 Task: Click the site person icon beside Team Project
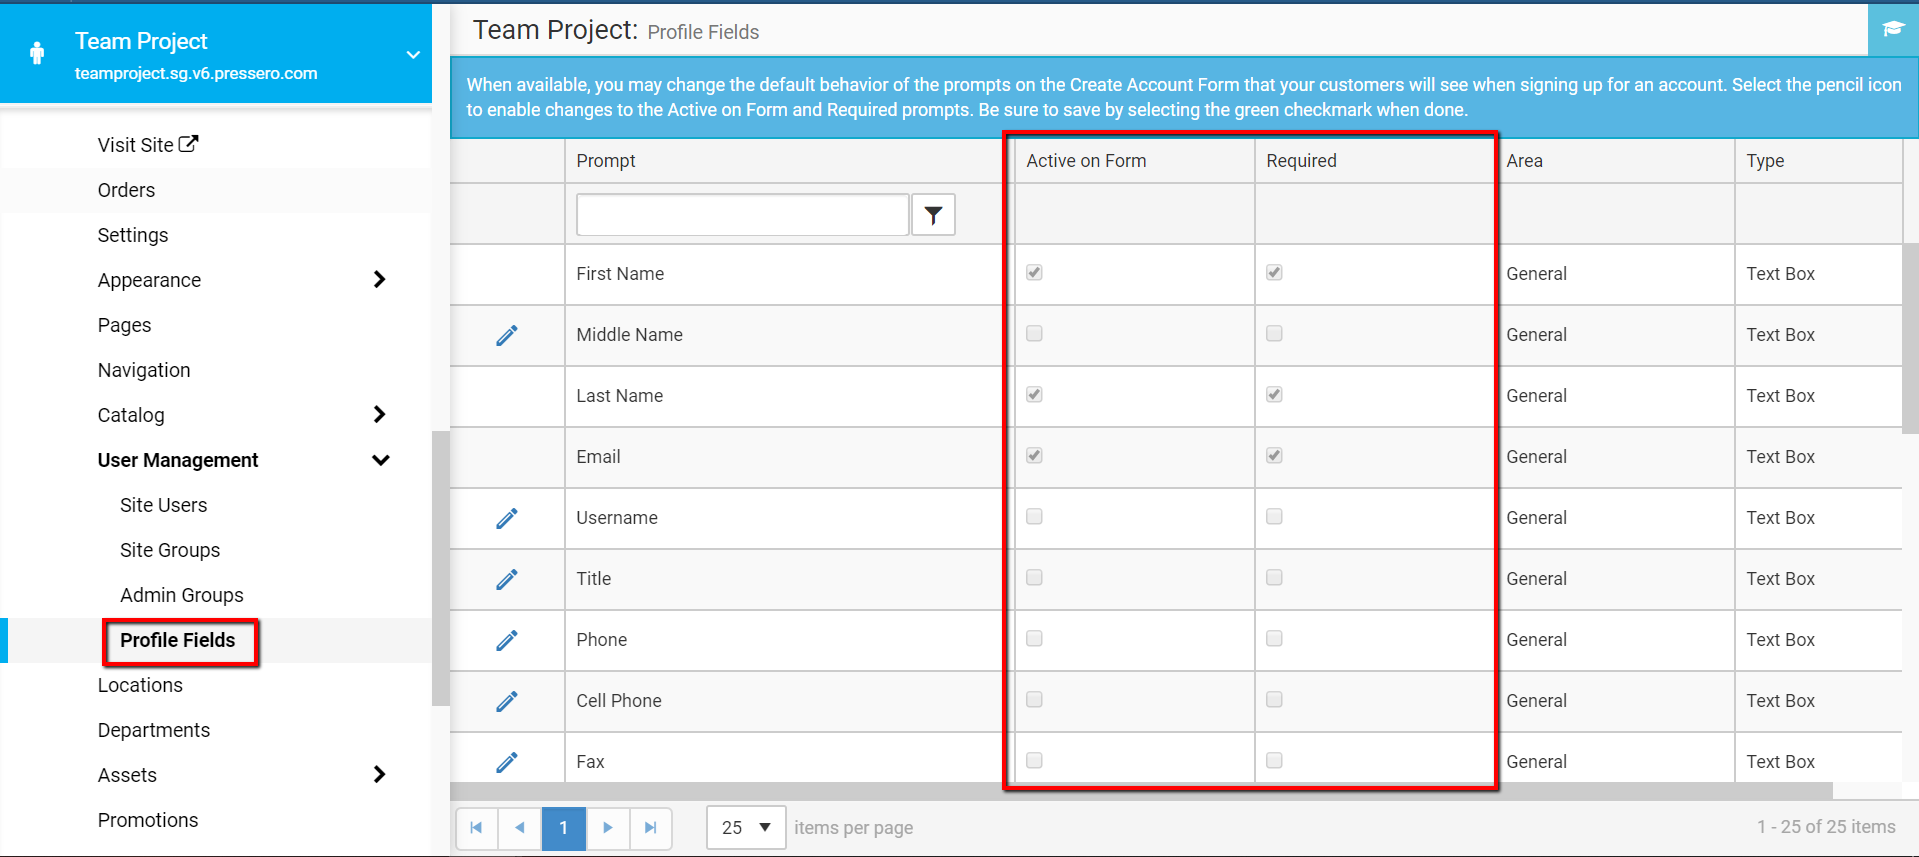click(x=37, y=53)
